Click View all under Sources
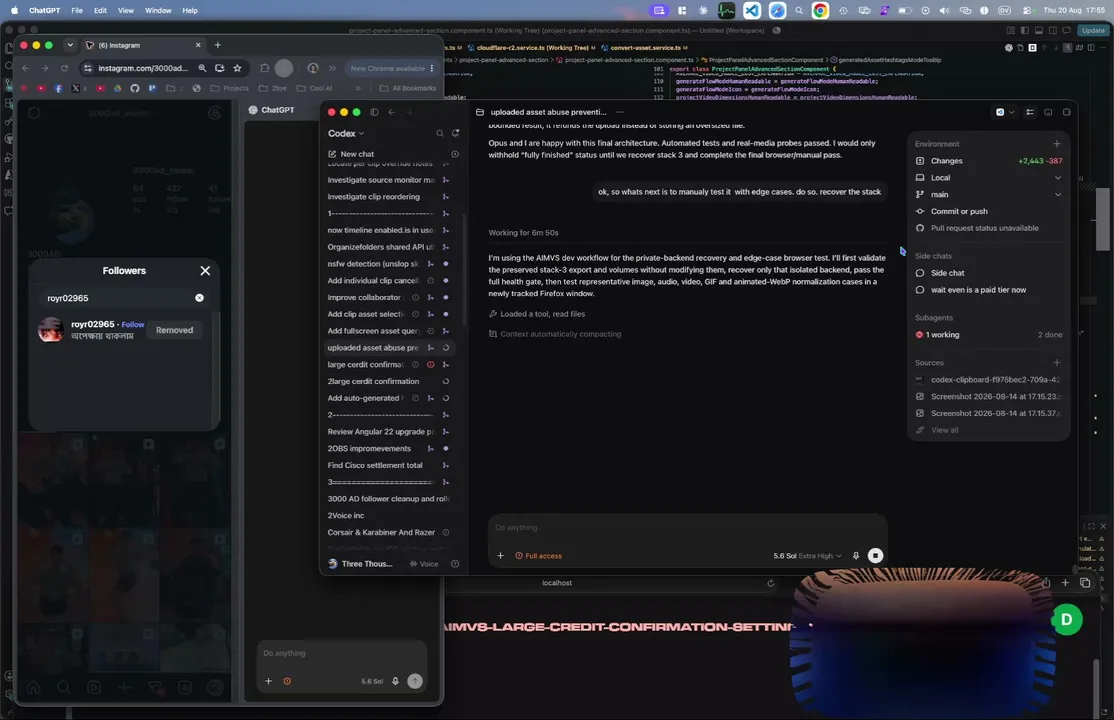The width and height of the screenshot is (1114, 720). click(x=944, y=430)
